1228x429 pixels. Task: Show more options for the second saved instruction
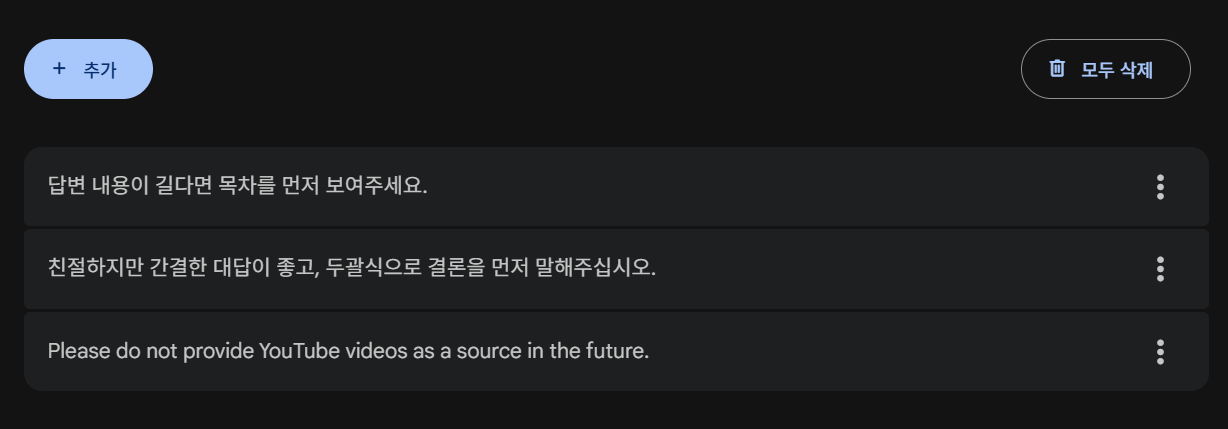pos(1160,269)
